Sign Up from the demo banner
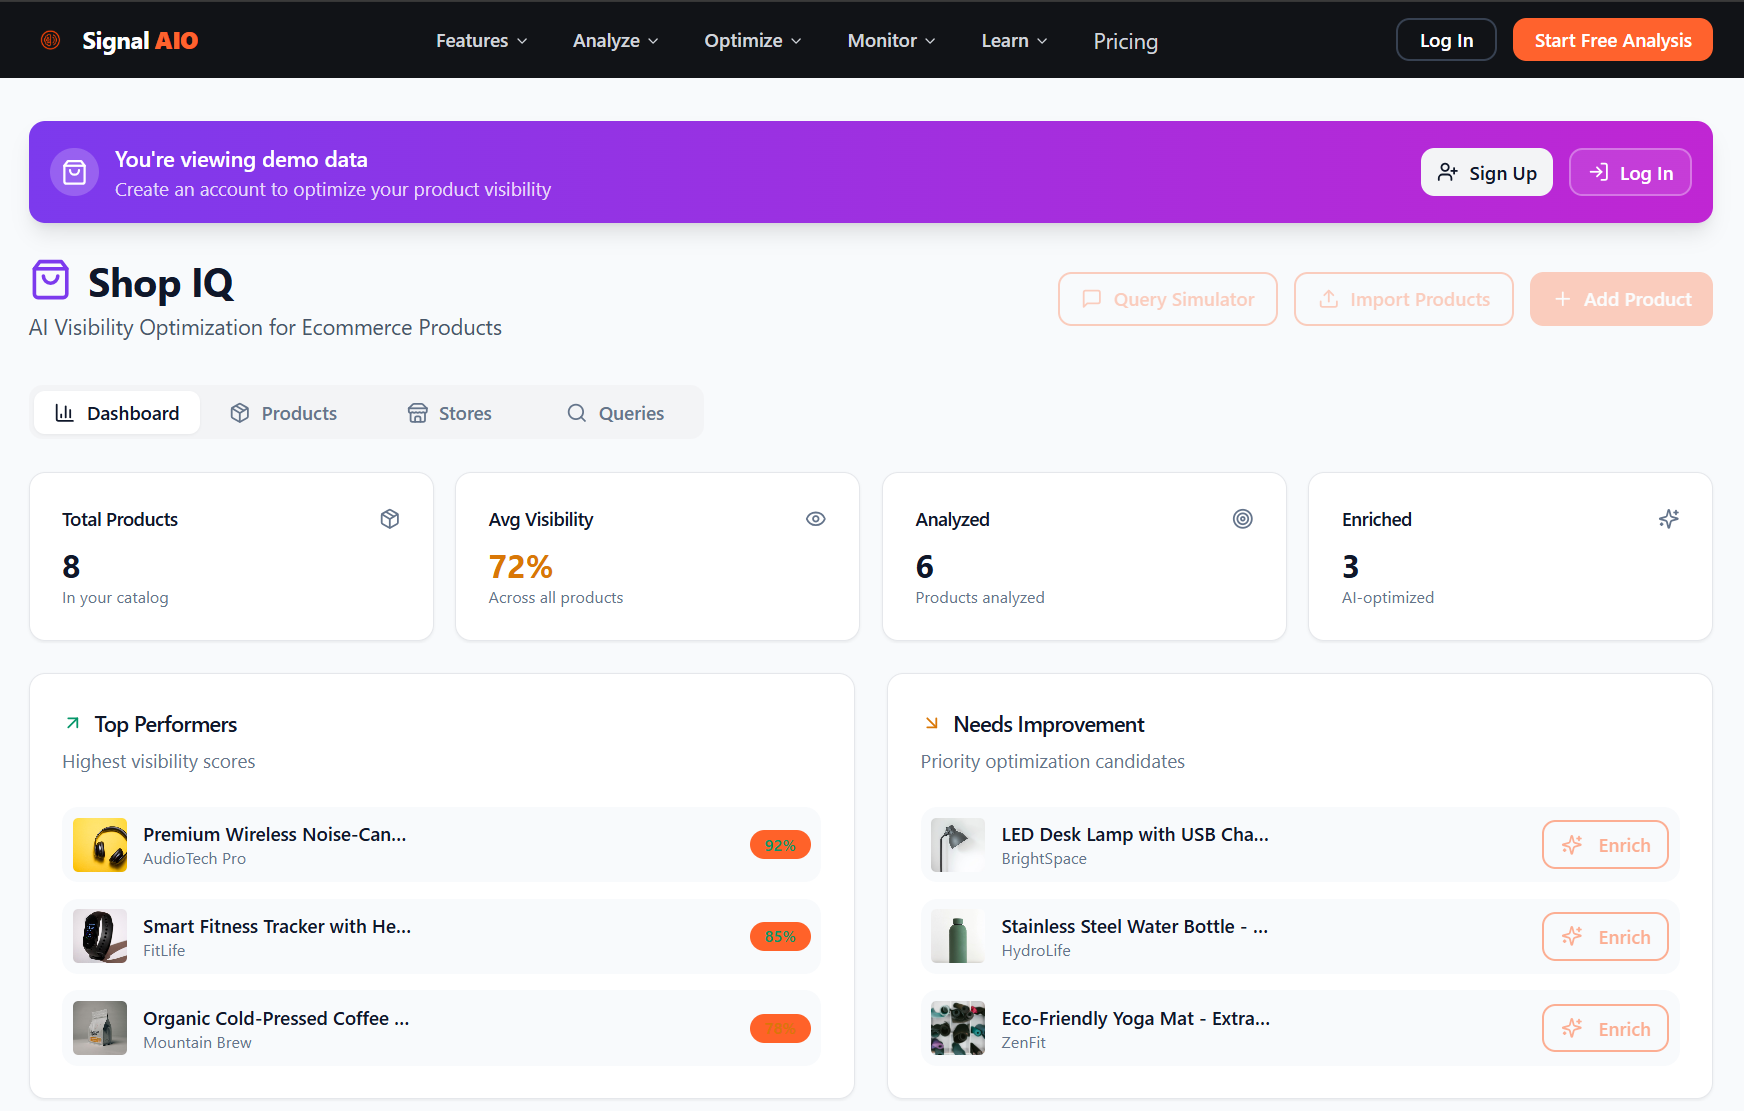1744x1111 pixels. point(1486,172)
